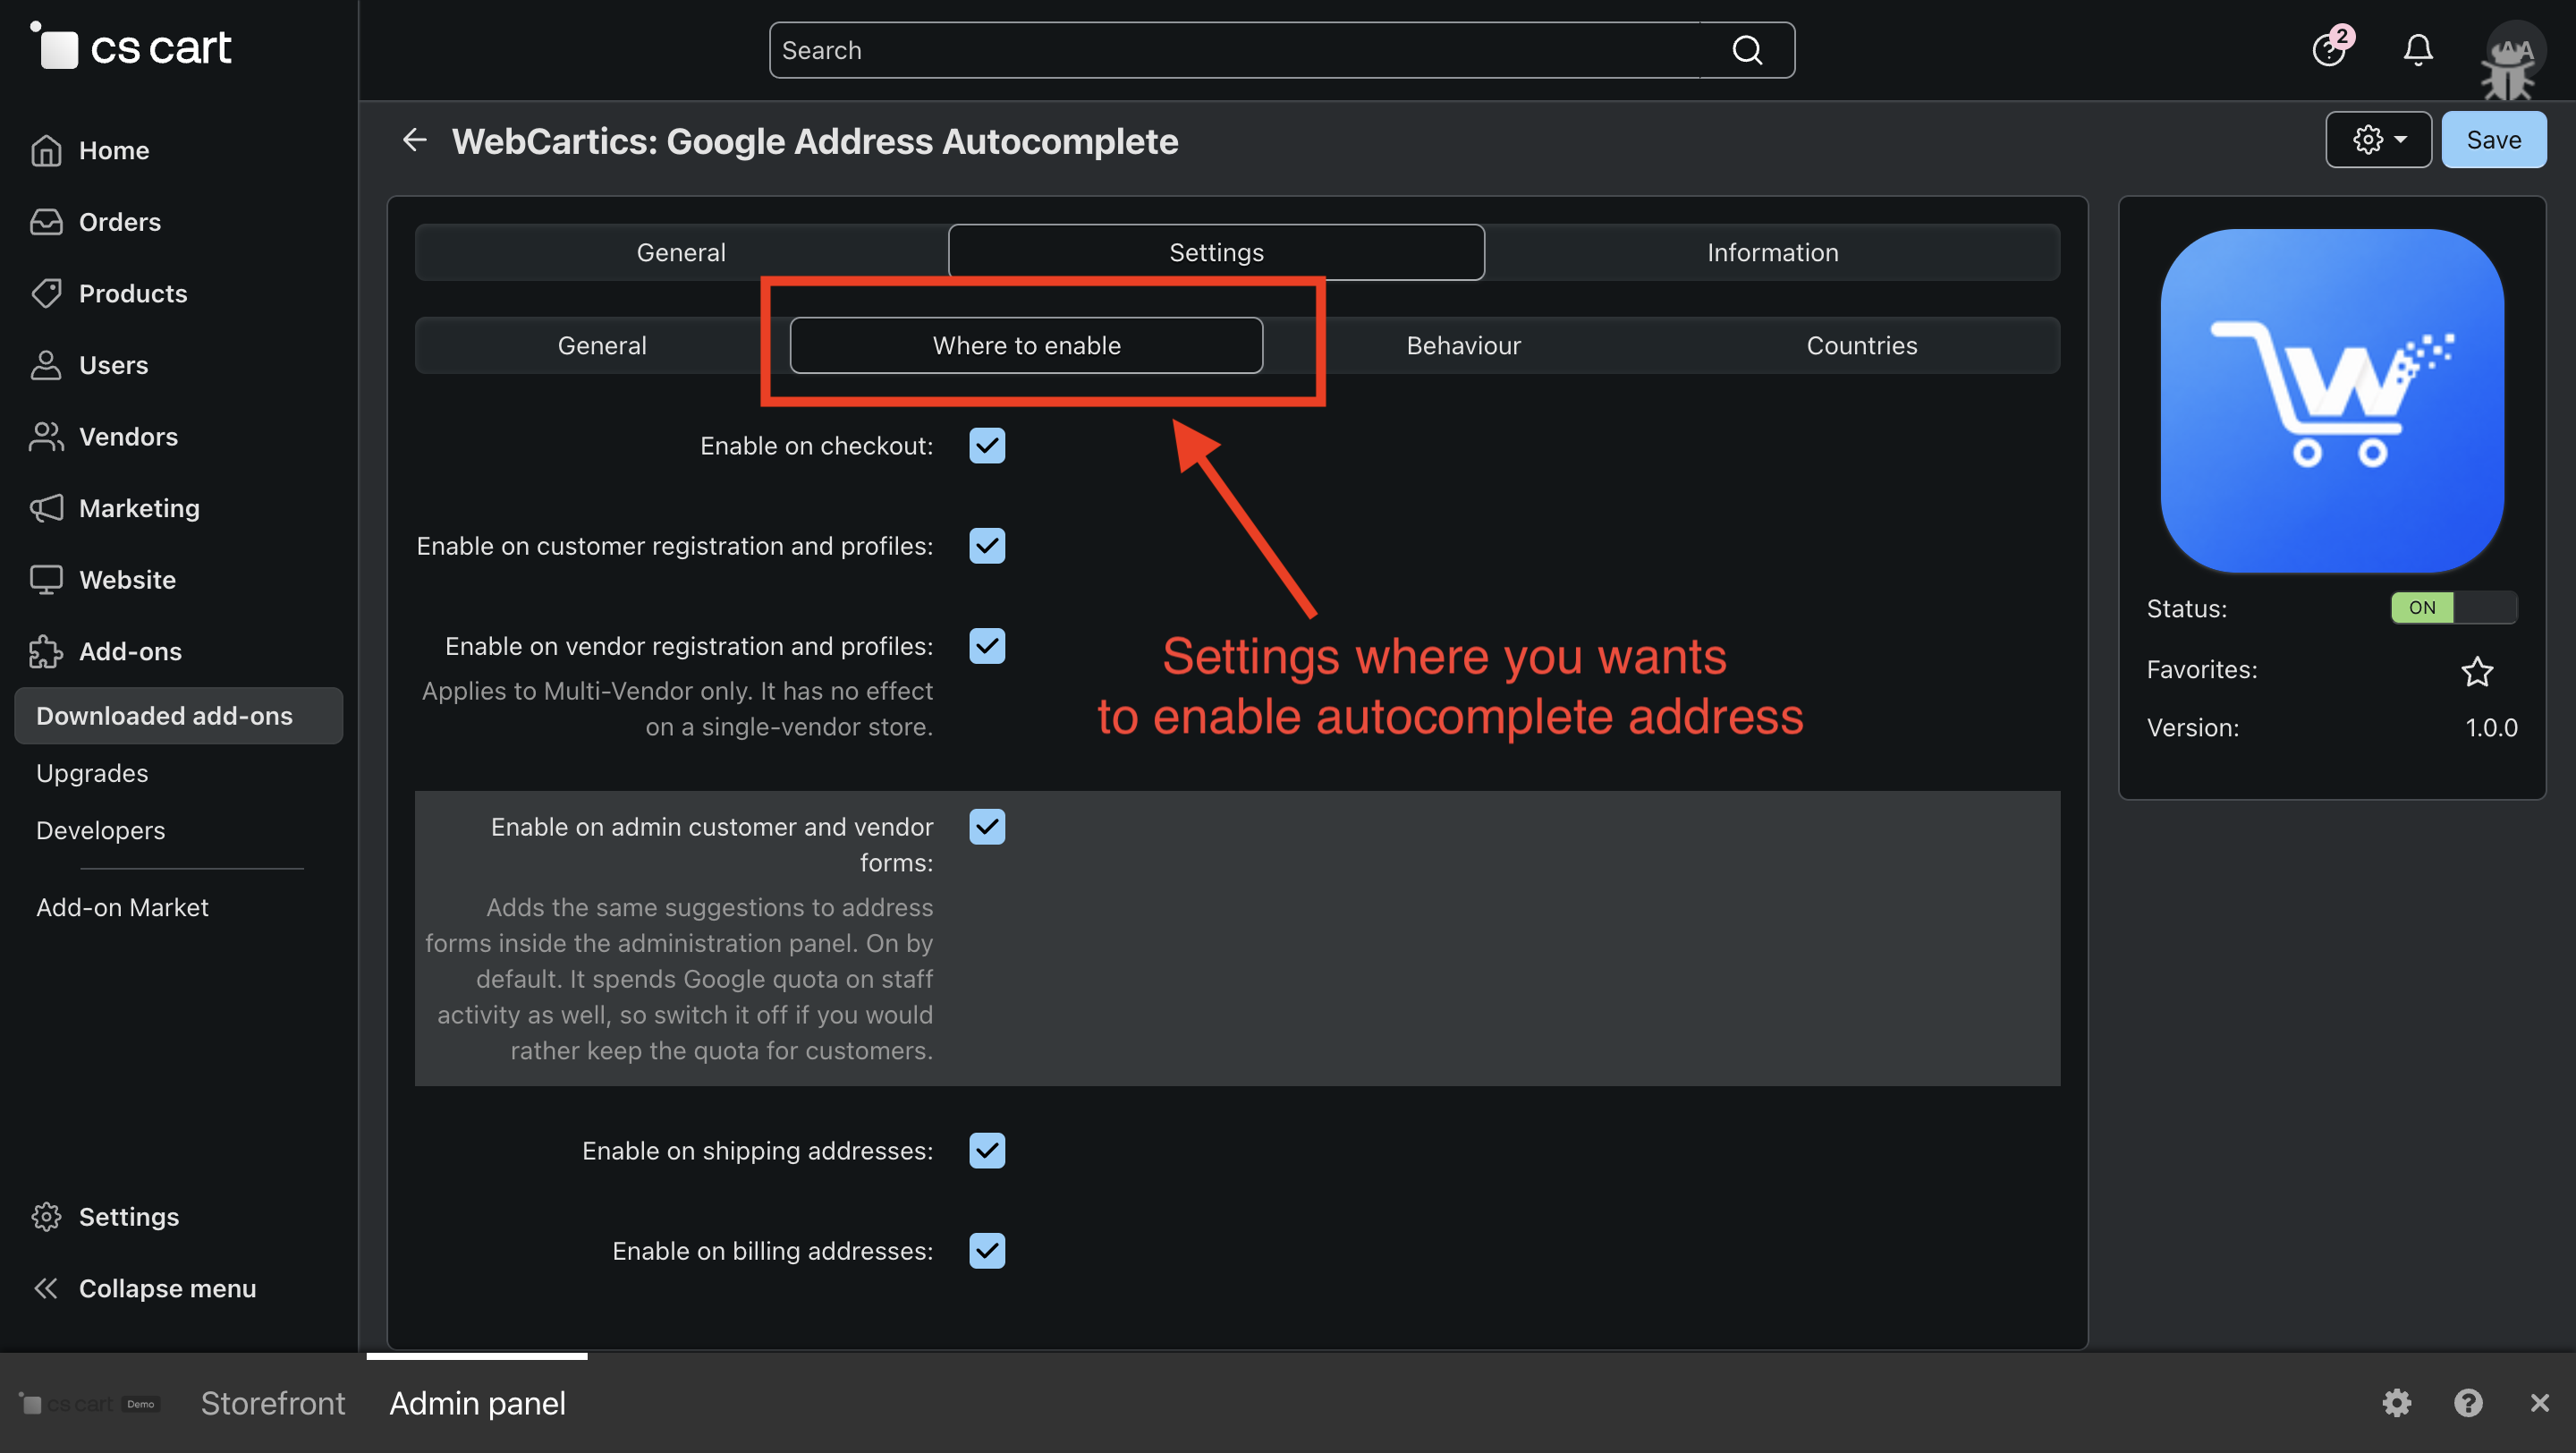Open Upgrades submenu item
Screen dimensions: 2576x1453
pos(92,773)
